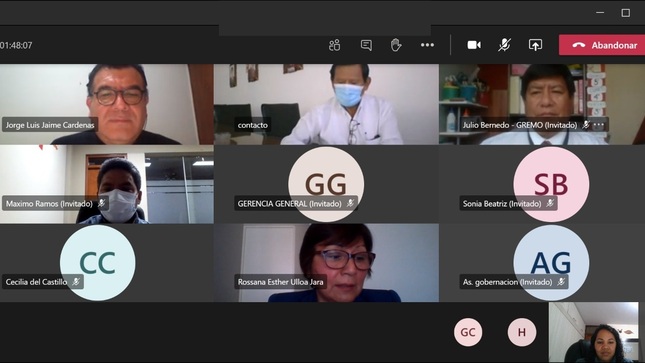Open the self-view video thumbnail
This screenshot has height=363, width=645.
[594, 333]
